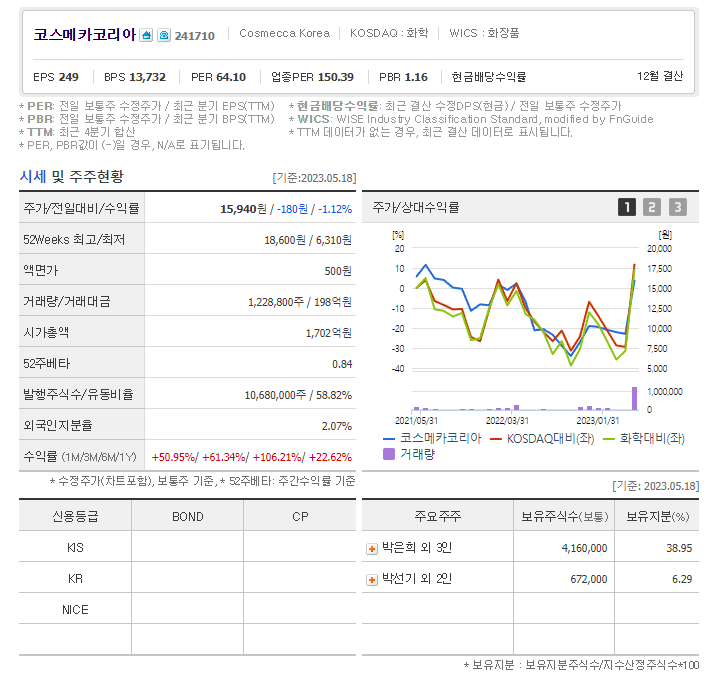This screenshot has width=712, height=677.
Task: Click the 1M return +50.95%
Action: click(173, 457)
